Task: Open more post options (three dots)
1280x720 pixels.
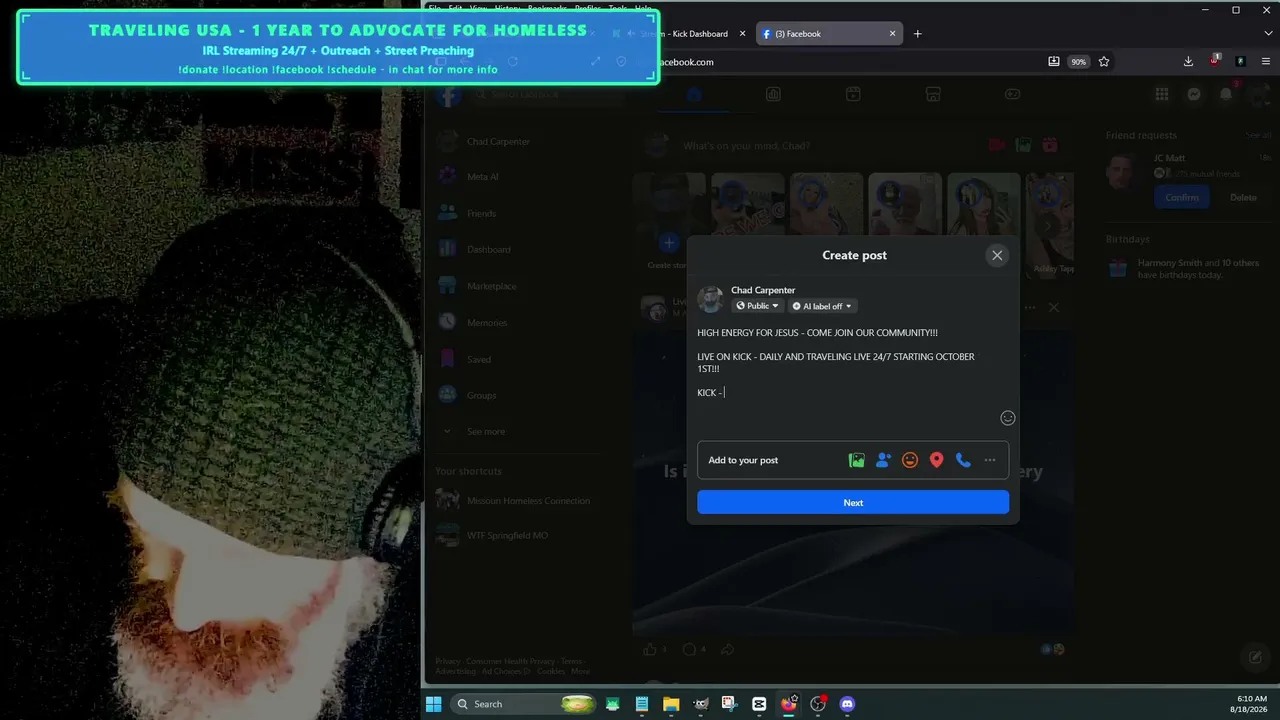Action: tap(990, 460)
